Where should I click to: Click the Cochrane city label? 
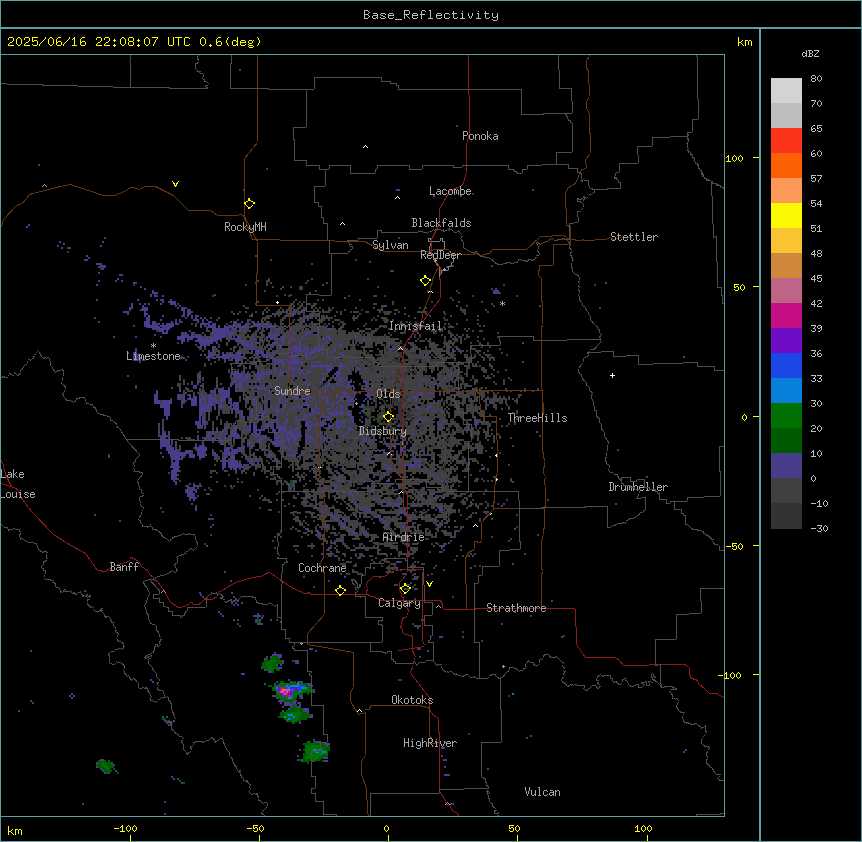pyautogui.click(x=322, y=568)
